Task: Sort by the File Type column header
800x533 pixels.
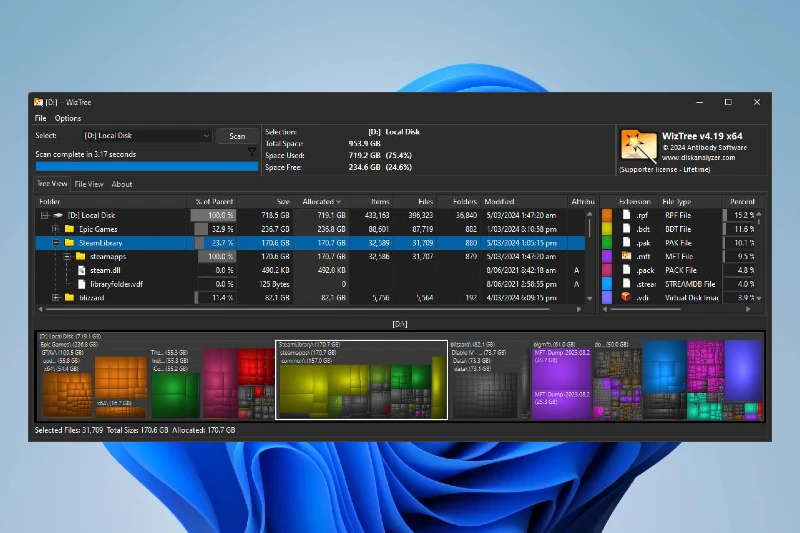Action: tap(690, 201)
